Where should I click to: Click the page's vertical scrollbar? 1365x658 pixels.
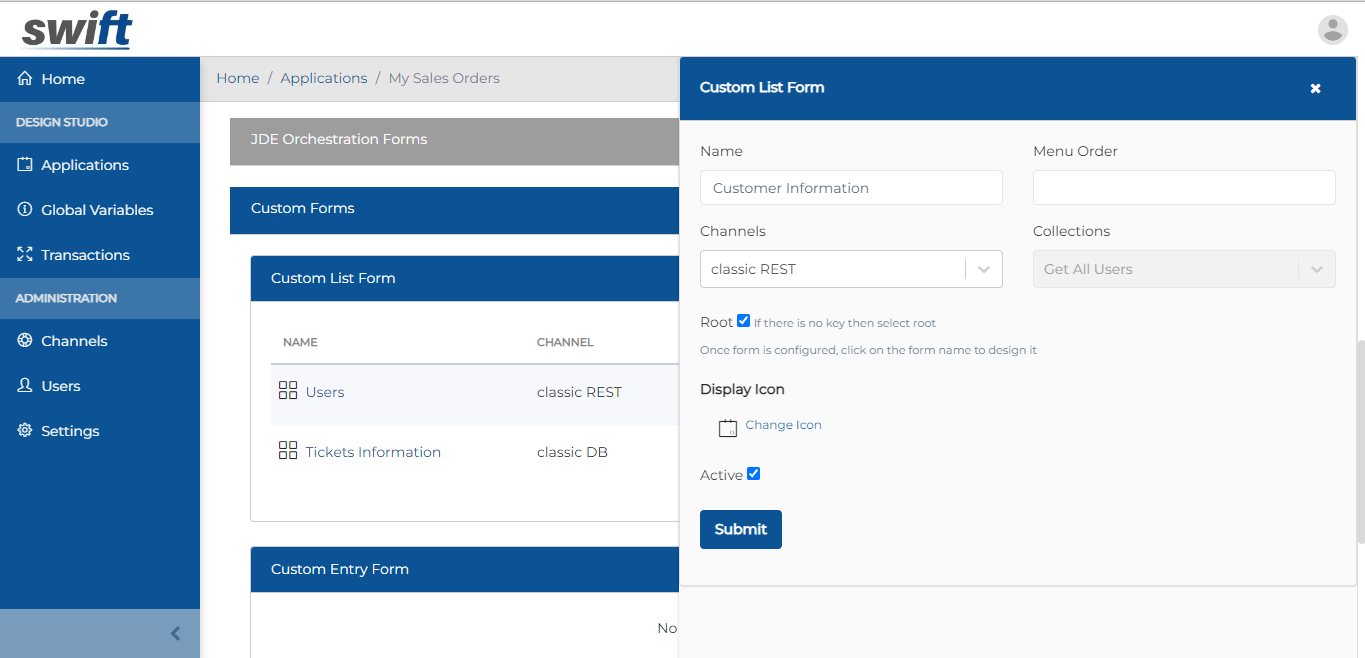click(x=1359, y=440)
